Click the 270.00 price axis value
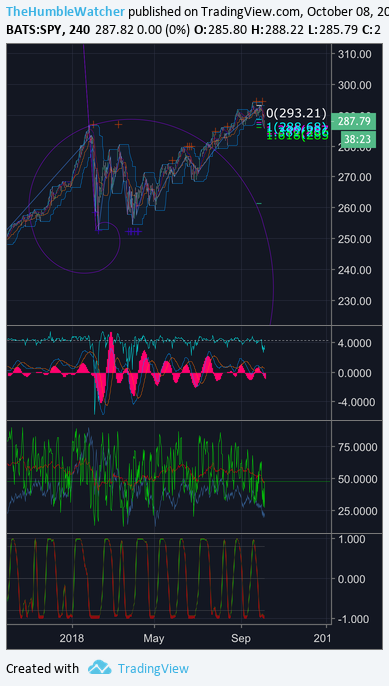 (354, 177)
